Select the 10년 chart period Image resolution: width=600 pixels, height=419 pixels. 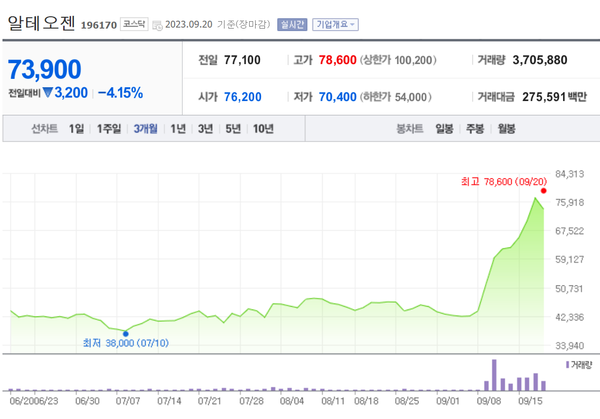pyautogui.click(x=263, y=128)
